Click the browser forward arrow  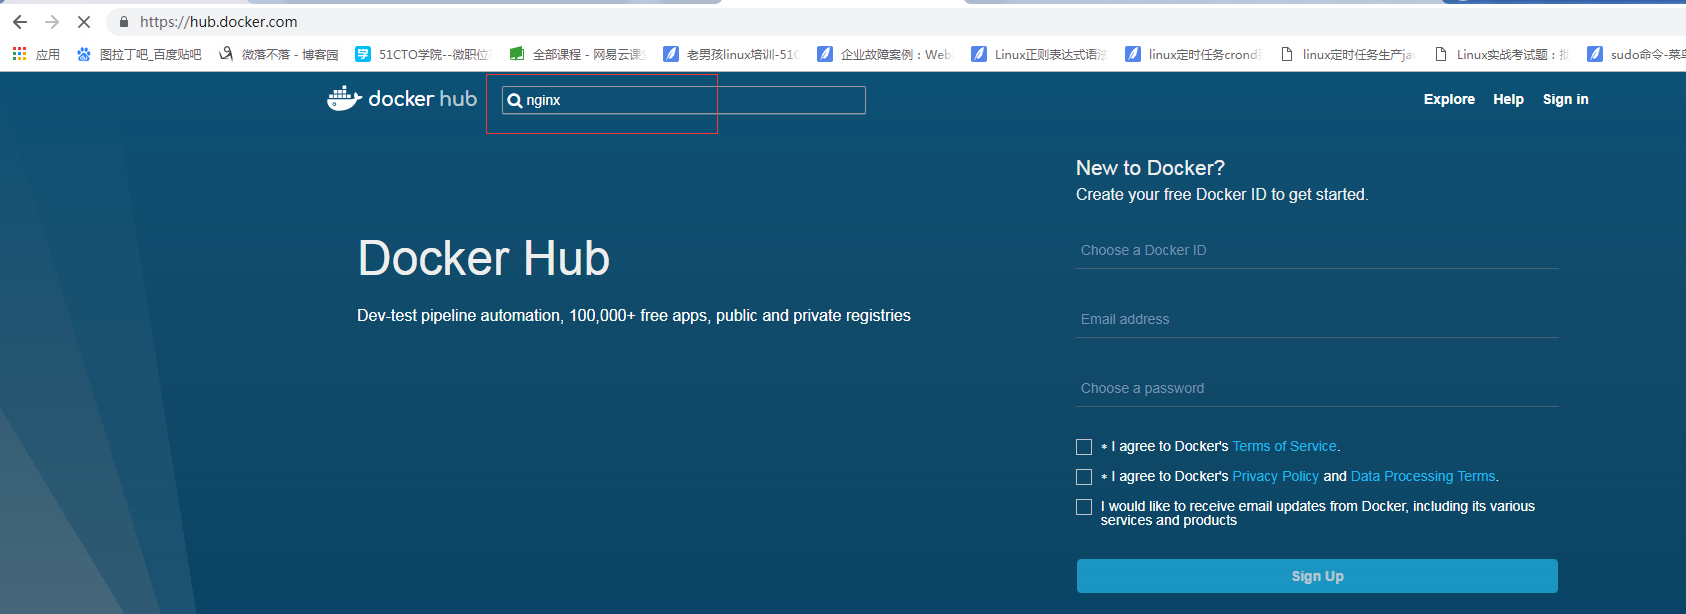click(x=52, y=22)
